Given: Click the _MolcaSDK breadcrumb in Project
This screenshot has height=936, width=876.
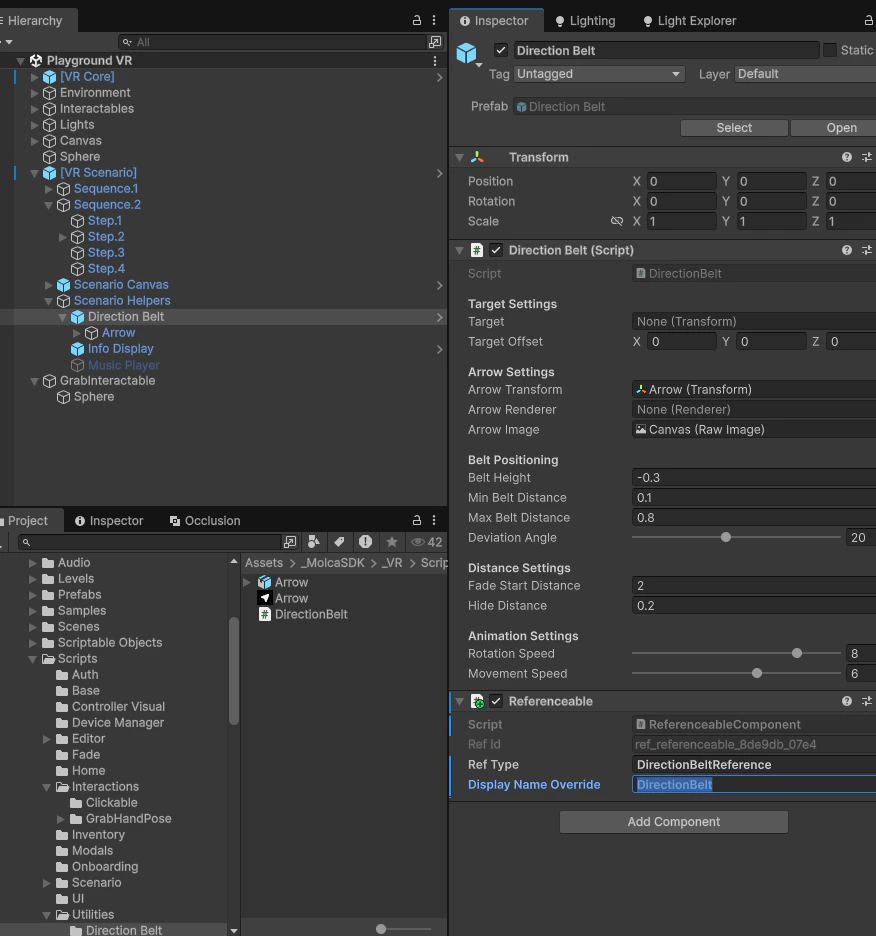Looking at the screenshot, I should pyautogui.click(x=332, y=563).
